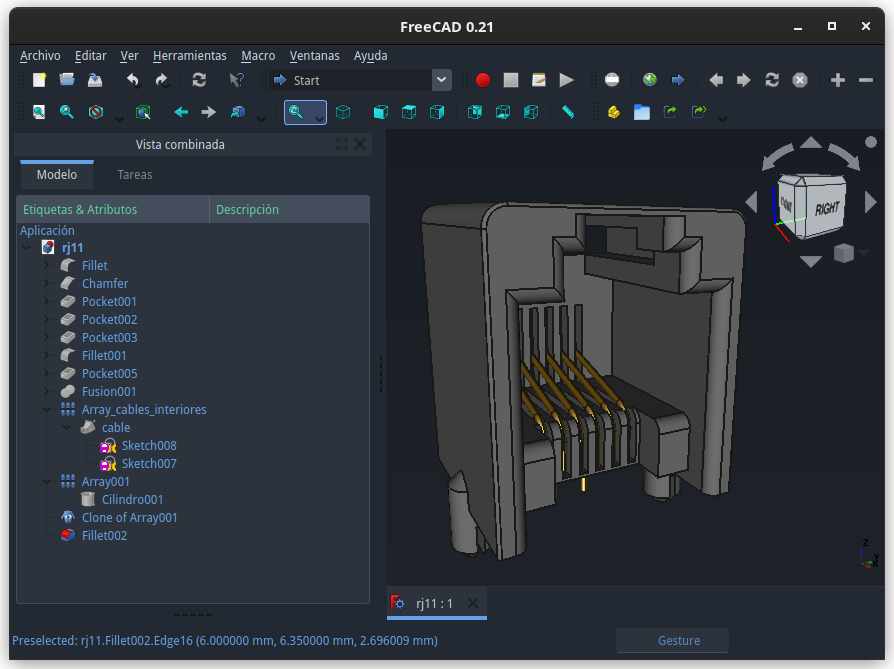Screen dimensions: 894x669
Task: Expand the Fillet tree node
Action: [x=47, y=265]
